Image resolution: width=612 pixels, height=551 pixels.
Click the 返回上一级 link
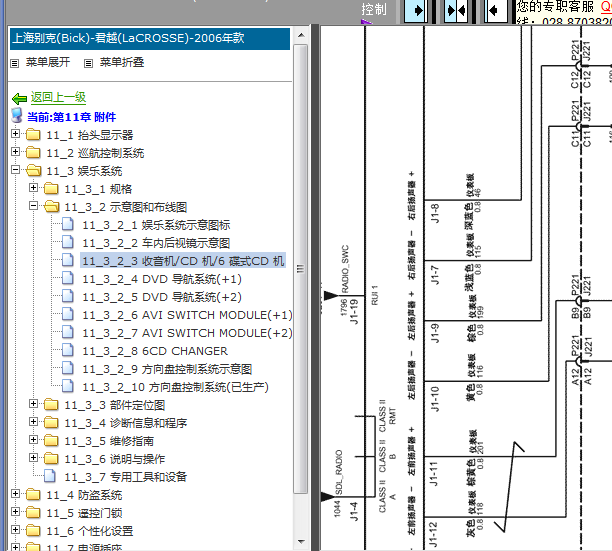click(x=59, y=97)
